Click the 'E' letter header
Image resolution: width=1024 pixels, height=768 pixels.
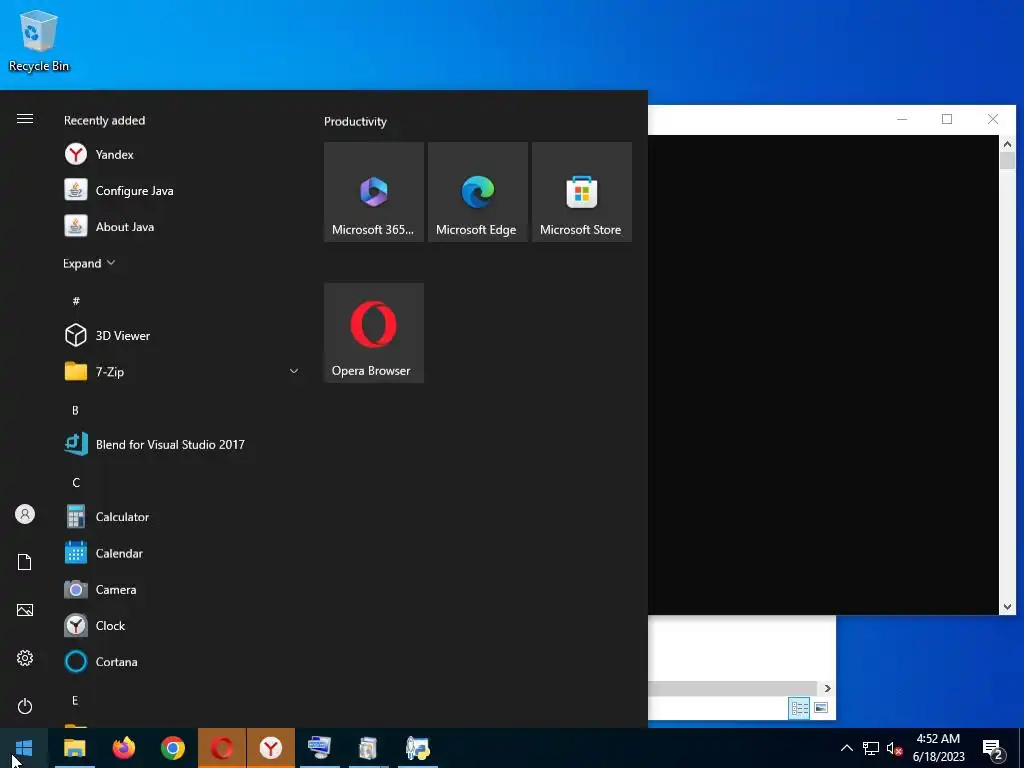[x=75, y=701]
